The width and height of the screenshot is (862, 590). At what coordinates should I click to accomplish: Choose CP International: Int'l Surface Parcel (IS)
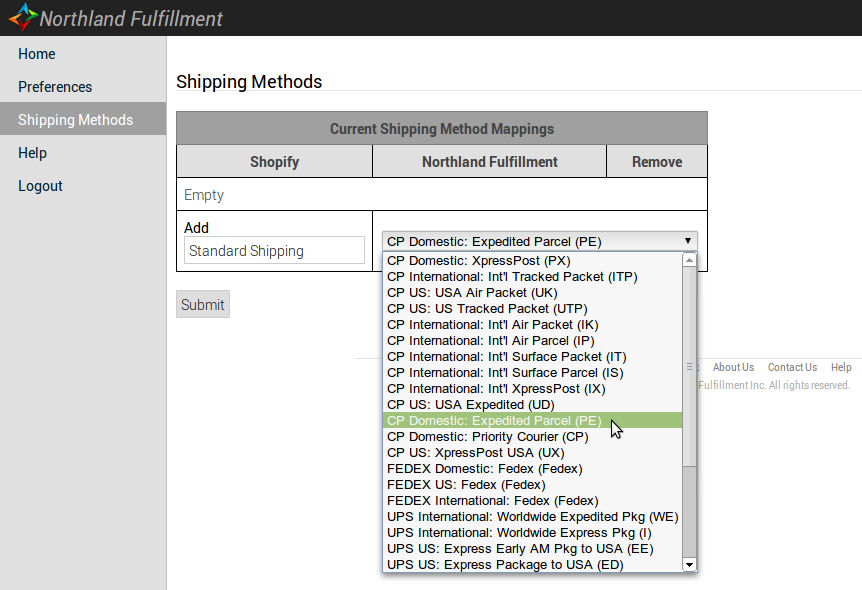click(532, 372)
